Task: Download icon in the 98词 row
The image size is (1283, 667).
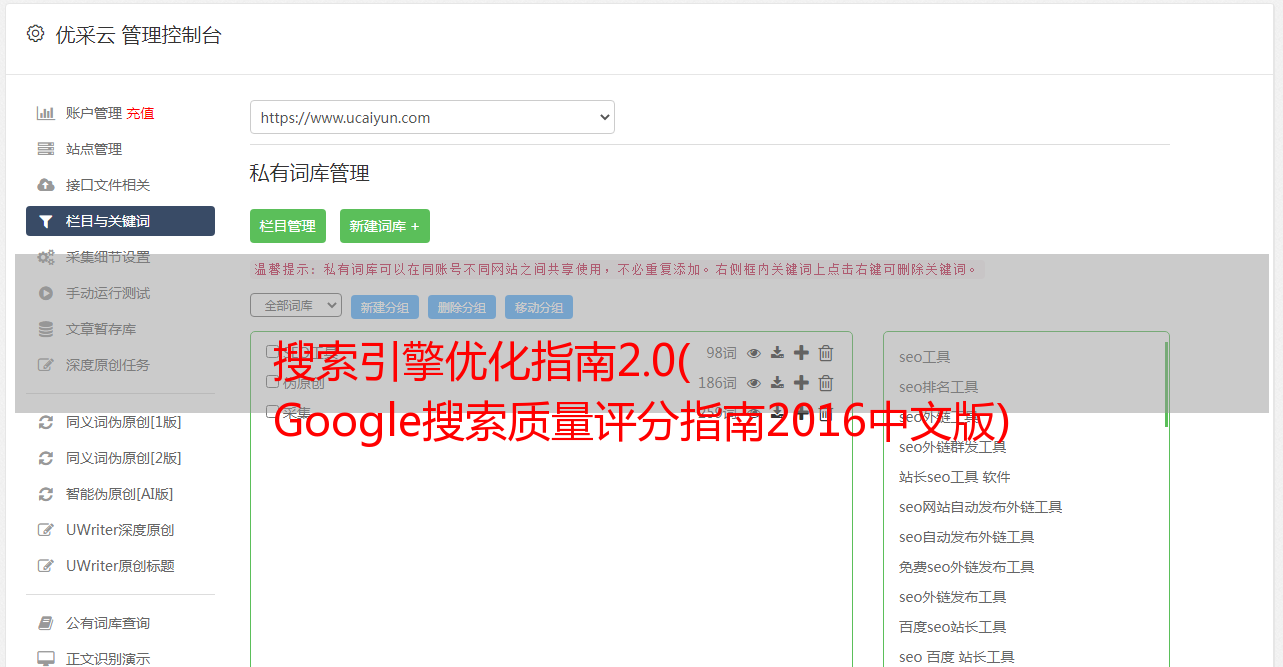Action: (x=778, y=353)
